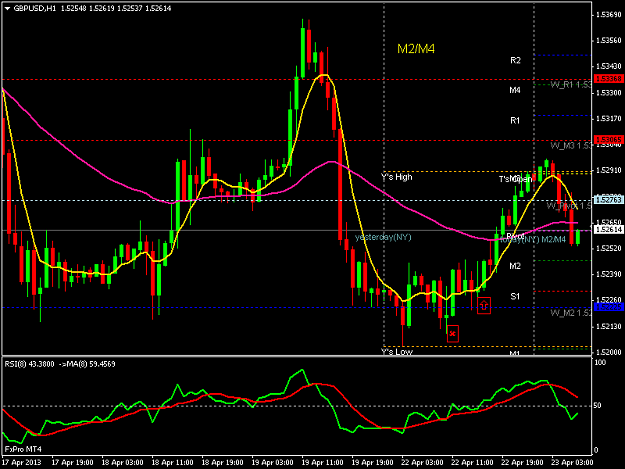The image size is (625, 469).
Task: Click the FxPro MT4 label in RSI pane
Action: click(x=23, y=449)
